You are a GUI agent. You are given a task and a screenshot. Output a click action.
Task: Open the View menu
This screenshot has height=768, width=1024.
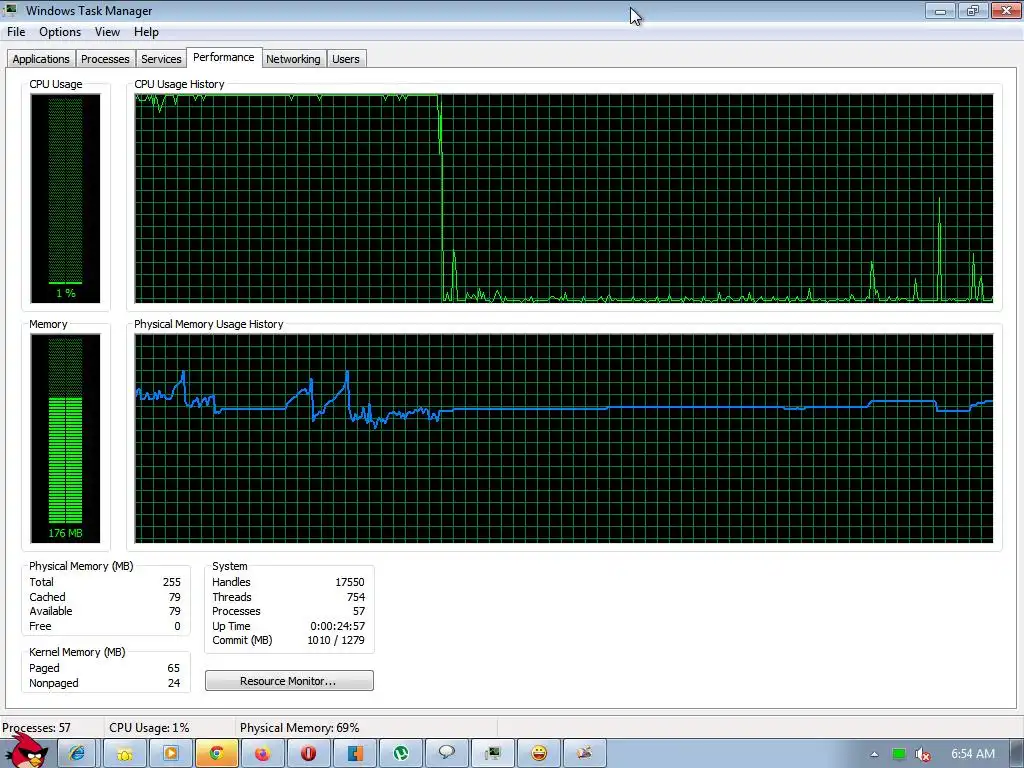(107, 32)
